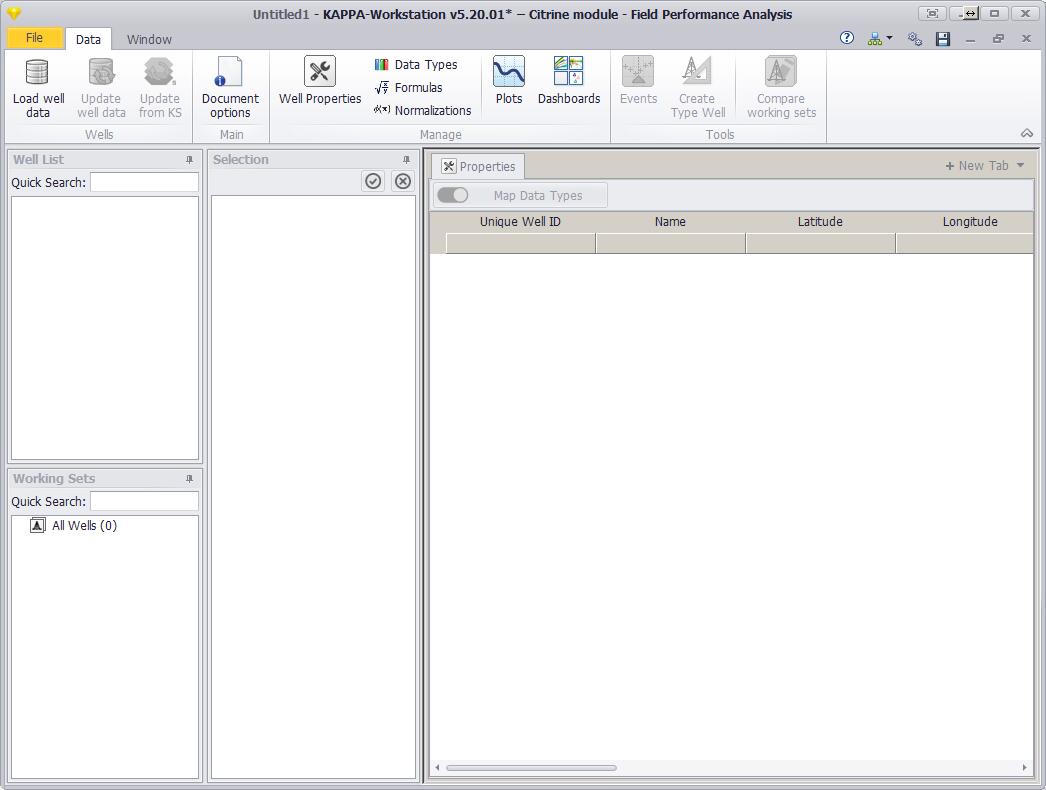This screenshot has width=1046, height=790.
Task: Sort by Name column header
Action: point(670,222)
